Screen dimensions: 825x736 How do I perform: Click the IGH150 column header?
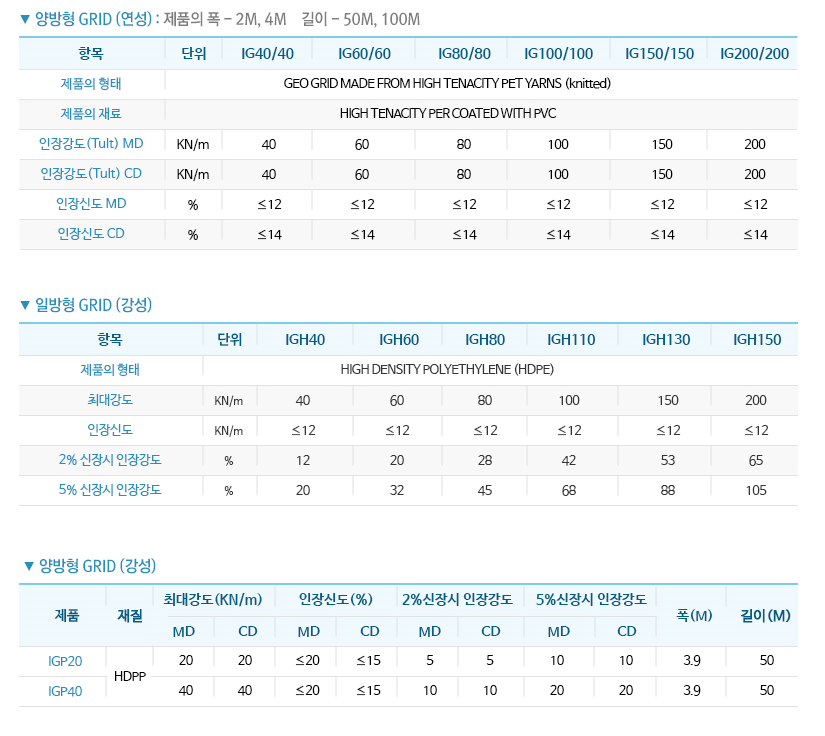coord(757,340)
